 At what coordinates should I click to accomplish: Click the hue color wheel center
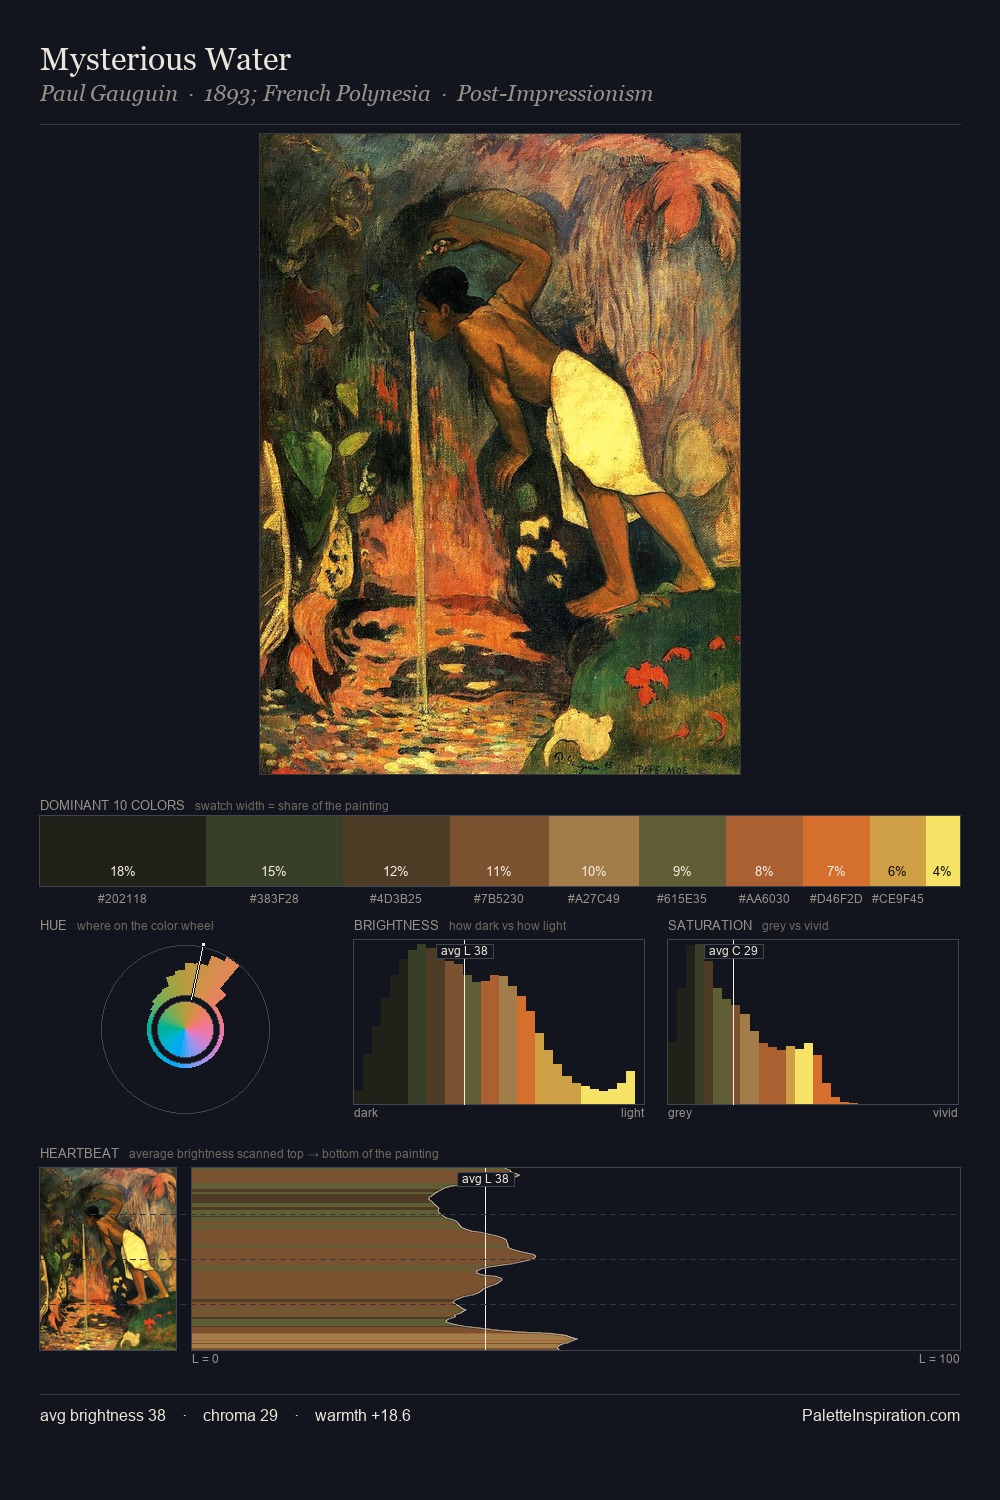point(185,1029)
